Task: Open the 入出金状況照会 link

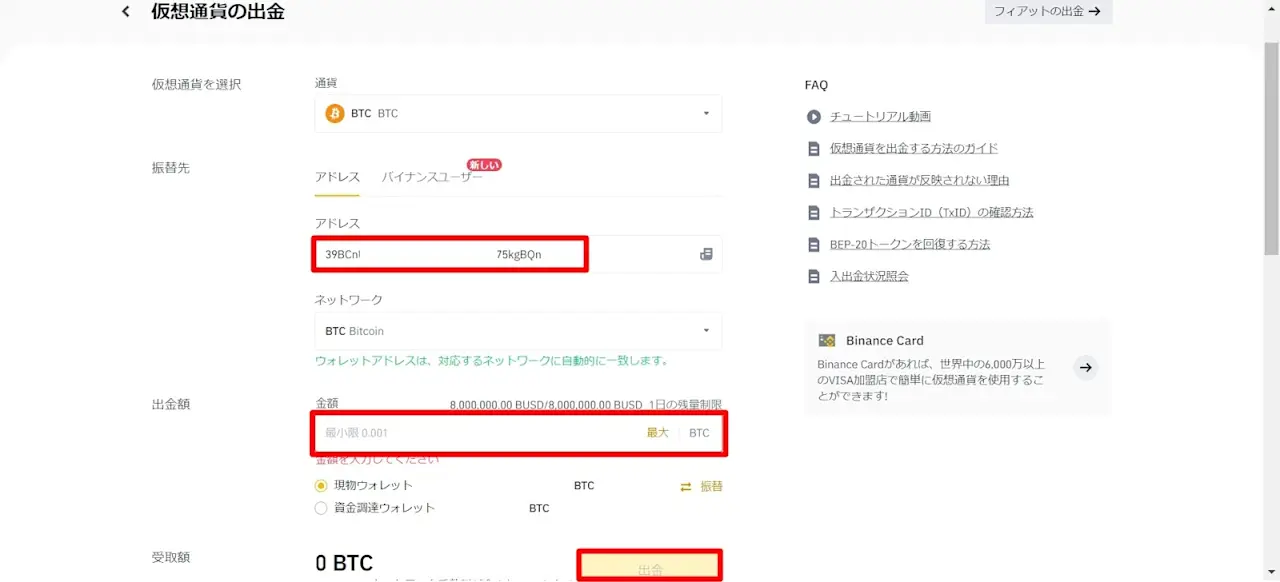Action: point(869,277)
